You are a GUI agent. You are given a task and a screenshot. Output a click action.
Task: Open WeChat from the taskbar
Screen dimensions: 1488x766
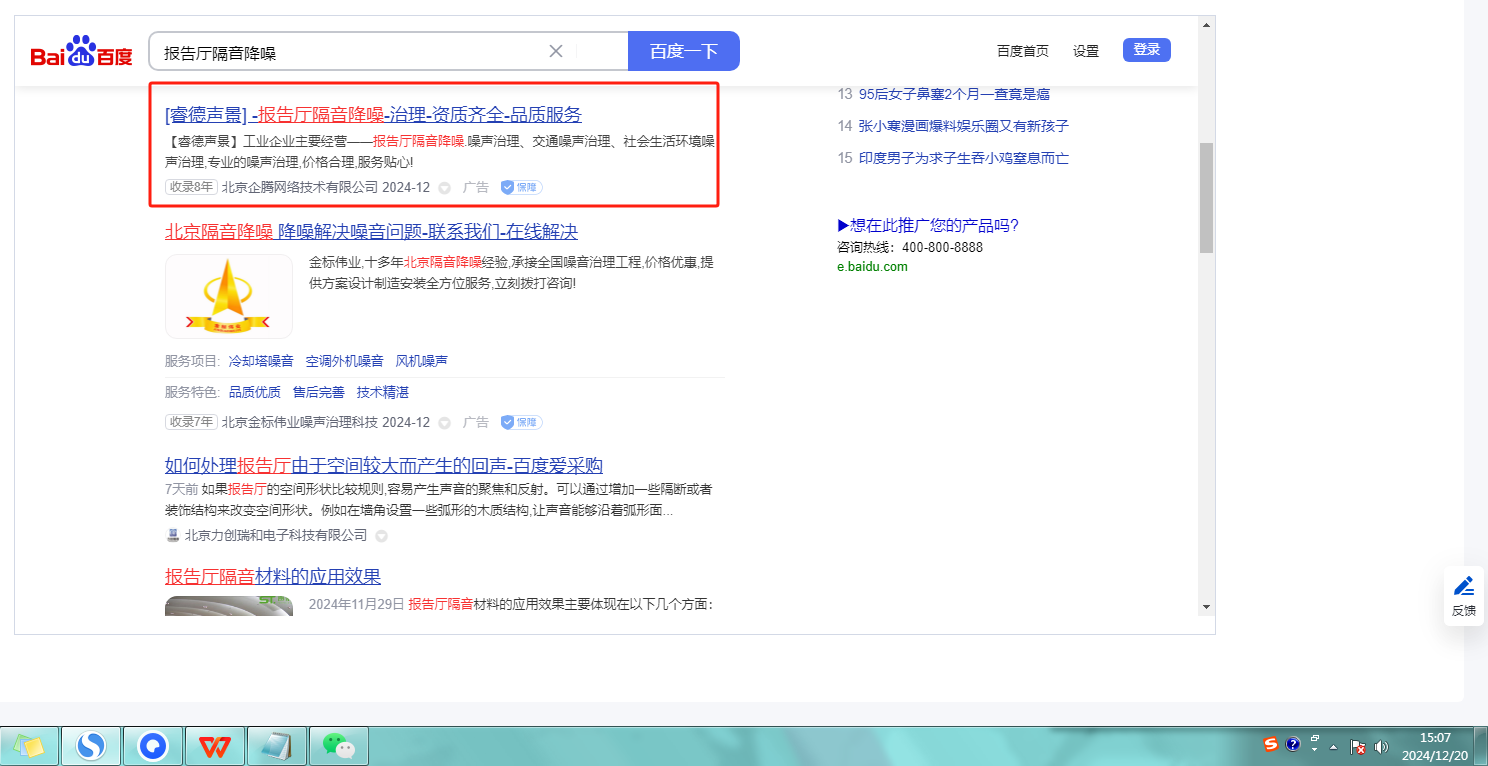339,746
